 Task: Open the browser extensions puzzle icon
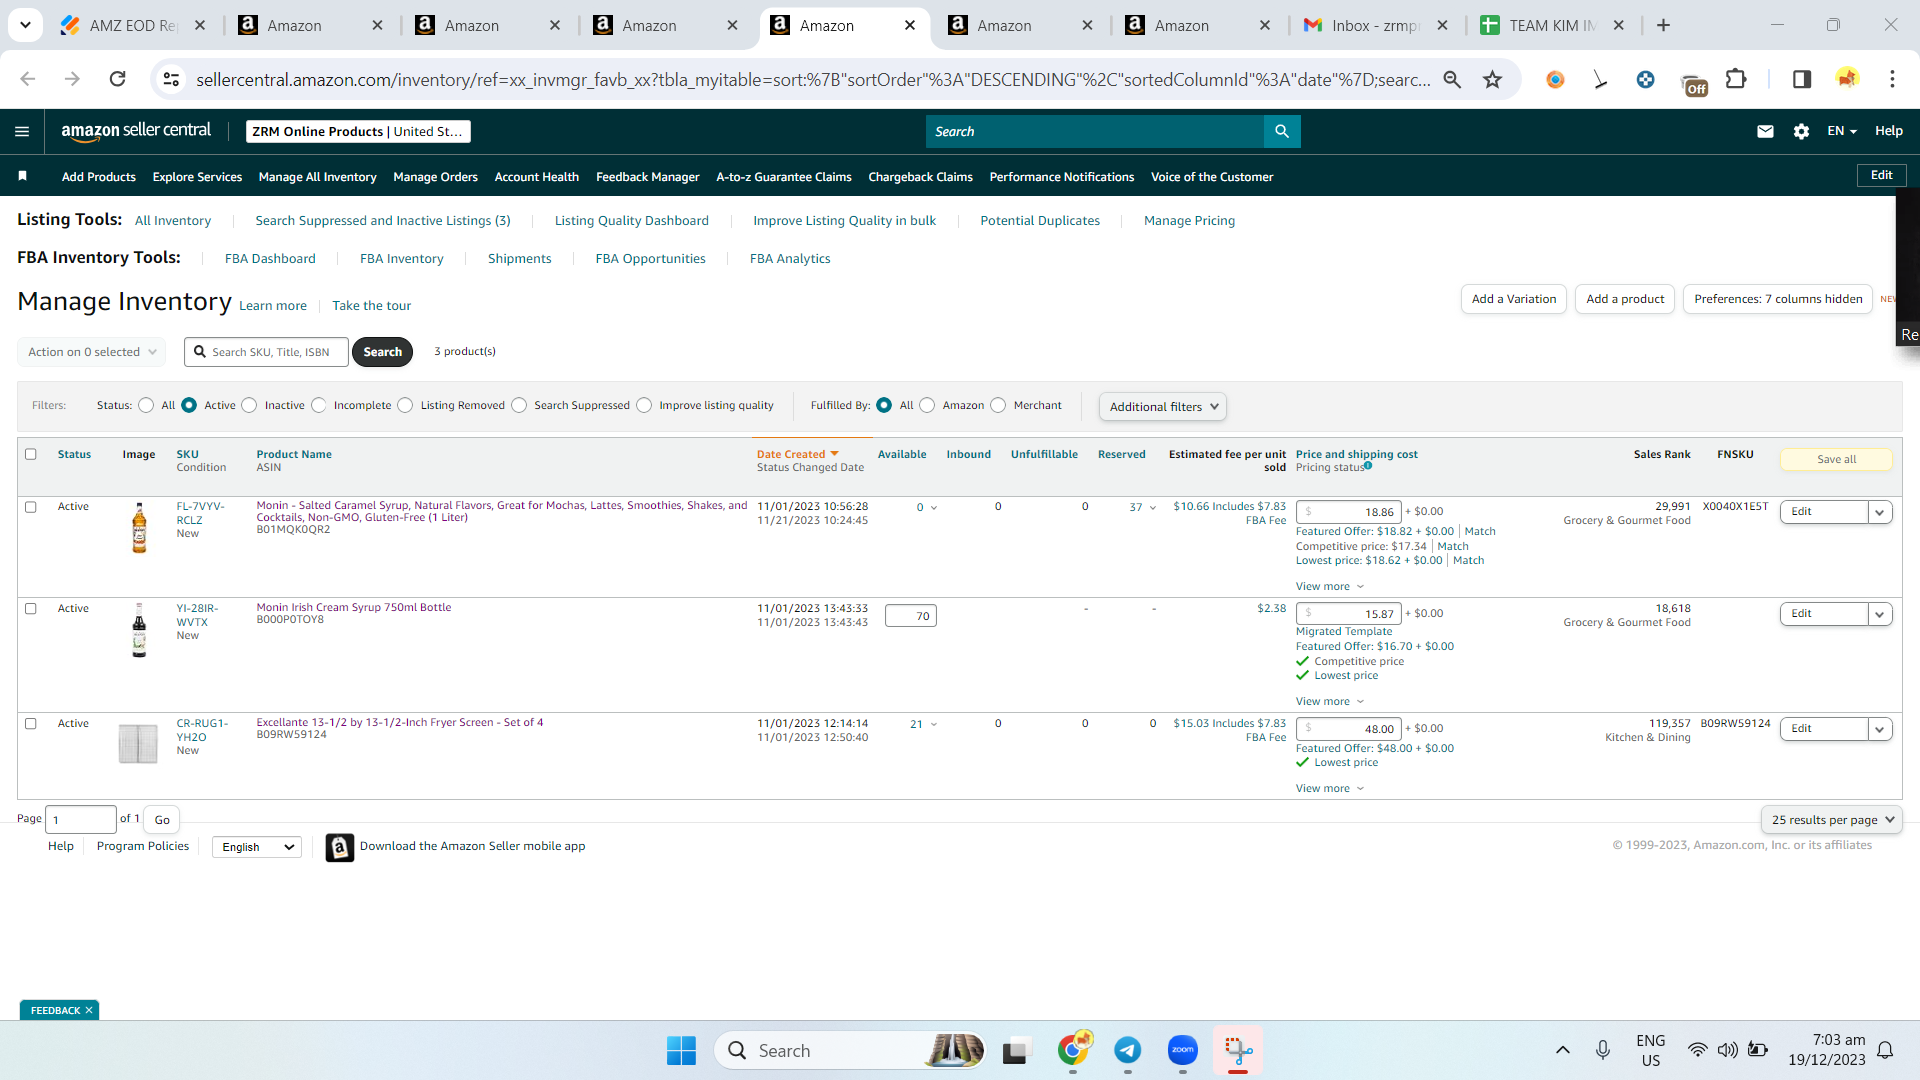[x=1737, y=79]
